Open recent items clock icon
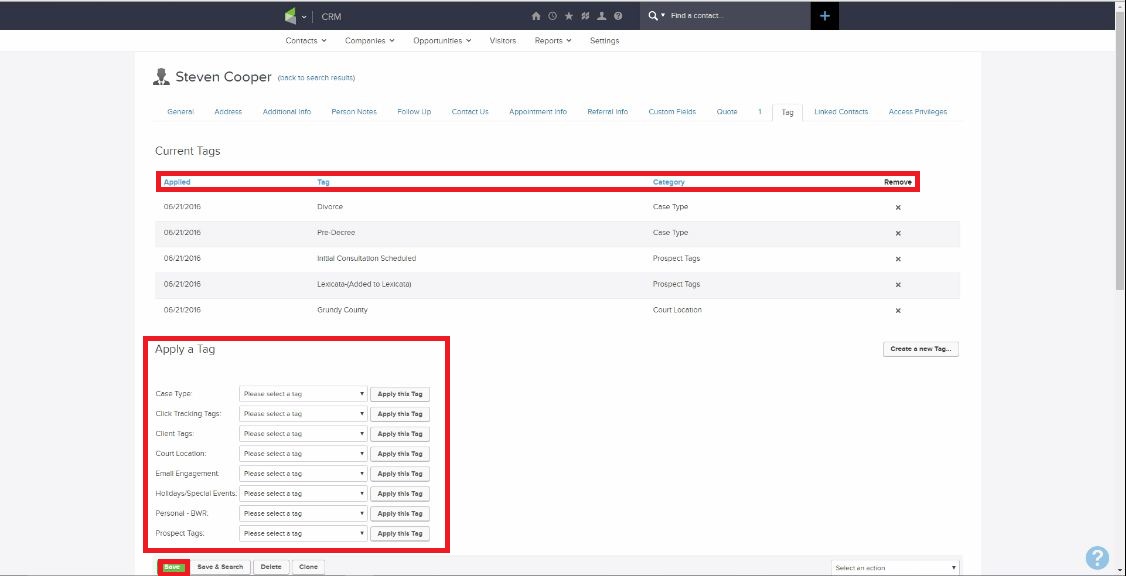Image resolution: width=1126 pixels, height=576 pixels. tap(552, 16)
